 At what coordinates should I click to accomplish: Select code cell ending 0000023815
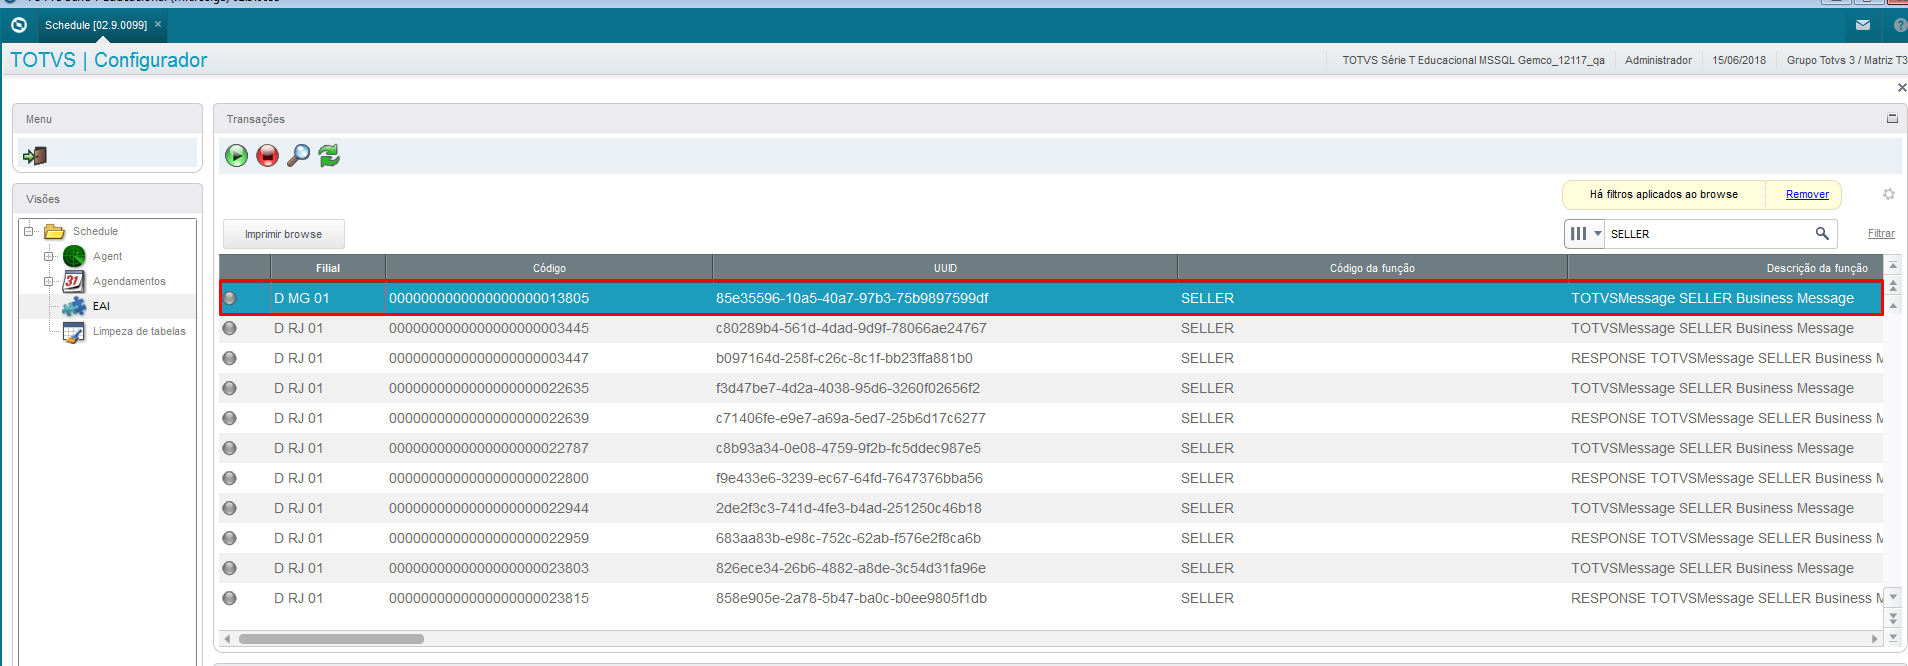click(x=489, y=598)
